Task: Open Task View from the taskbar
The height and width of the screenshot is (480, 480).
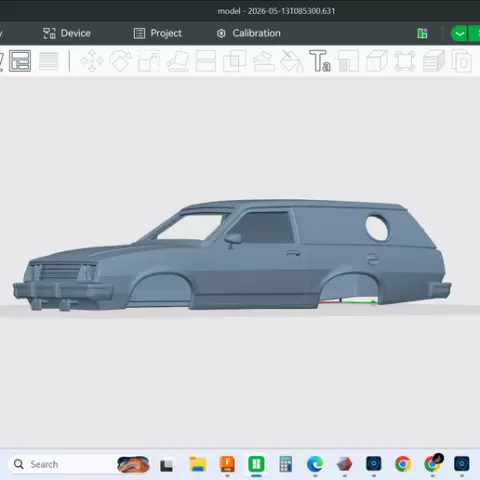Action: pyautogui.click(x=166, y=465)
